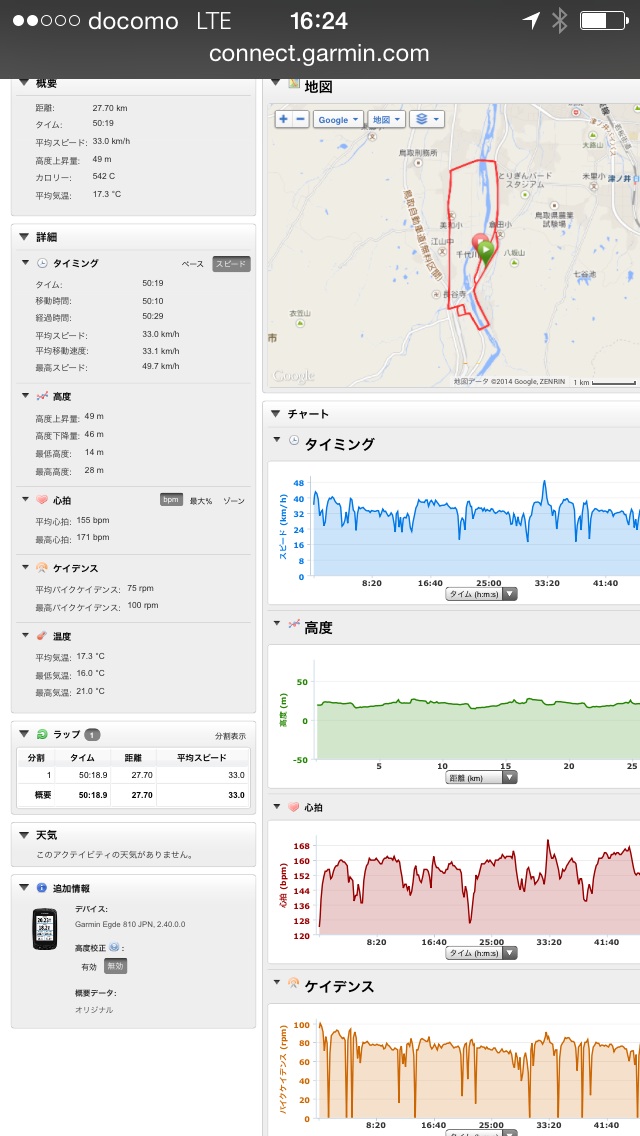This screenshot has width=640, height=1136.
Task: Click the elevation icon in 高度 chart header
Action: [294, 622]
